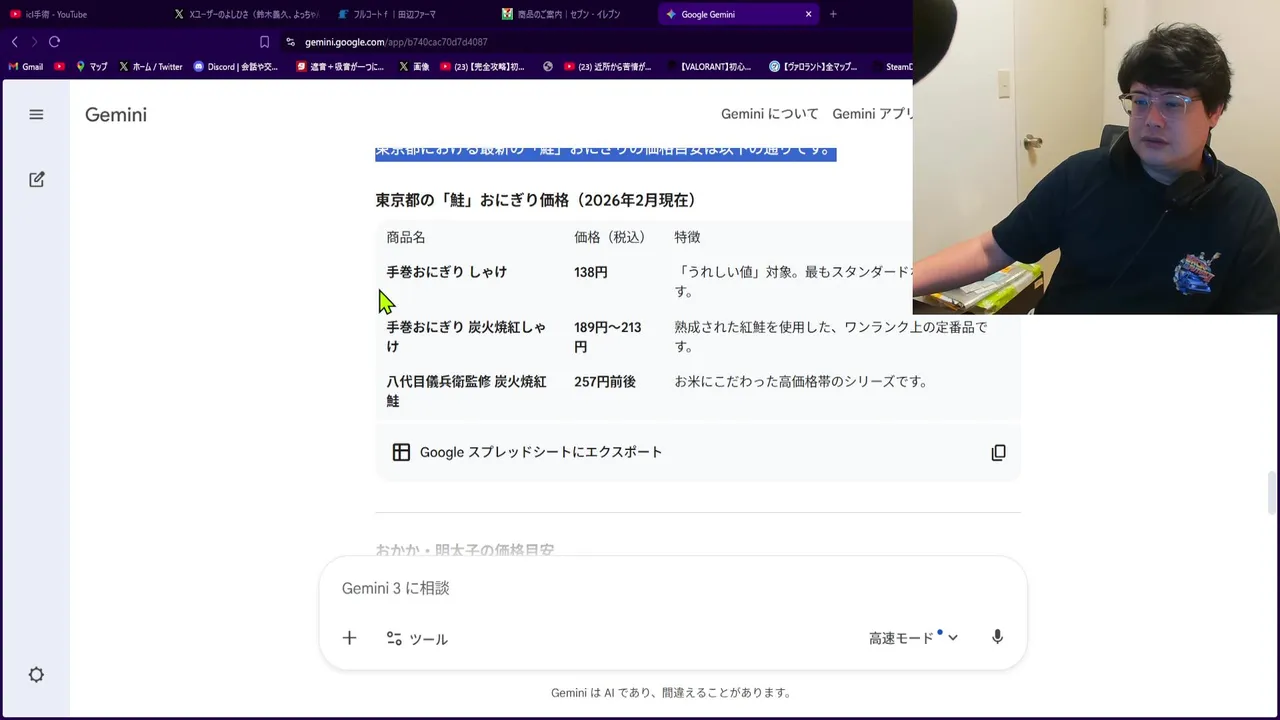Screen dimensions: 1280x720
Task: Open the '(23)【完全攻略】初' YouTube bookmark
Action: pos(483,67)
